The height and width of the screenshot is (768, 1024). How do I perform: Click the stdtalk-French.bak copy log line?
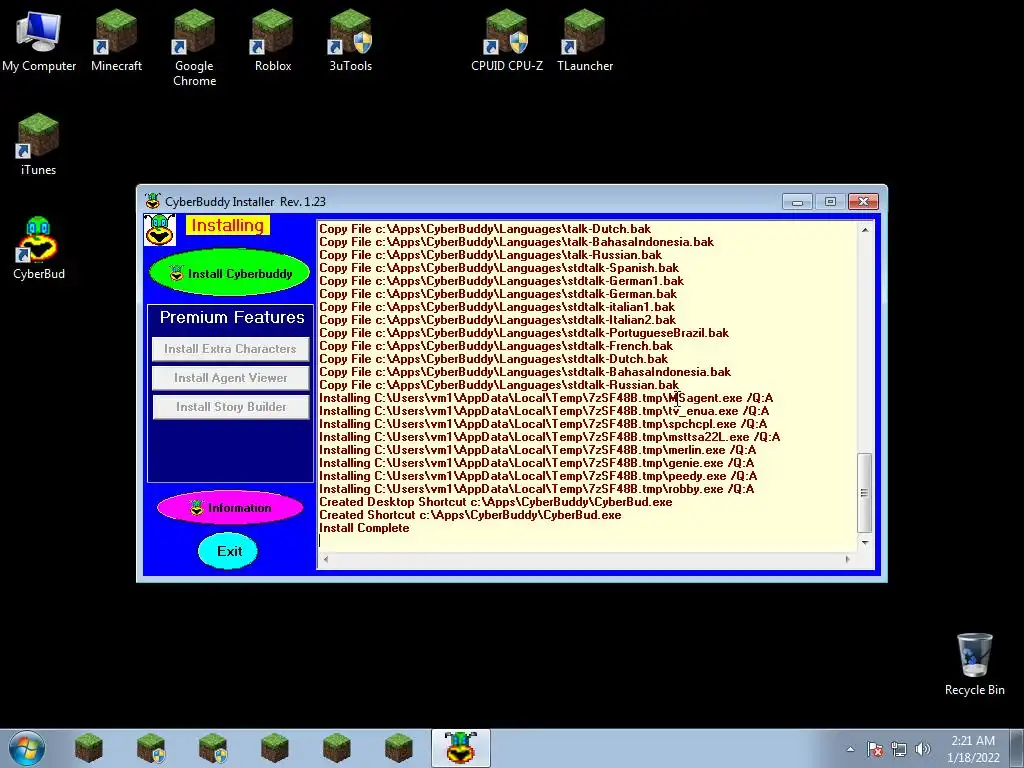point(495,346)
